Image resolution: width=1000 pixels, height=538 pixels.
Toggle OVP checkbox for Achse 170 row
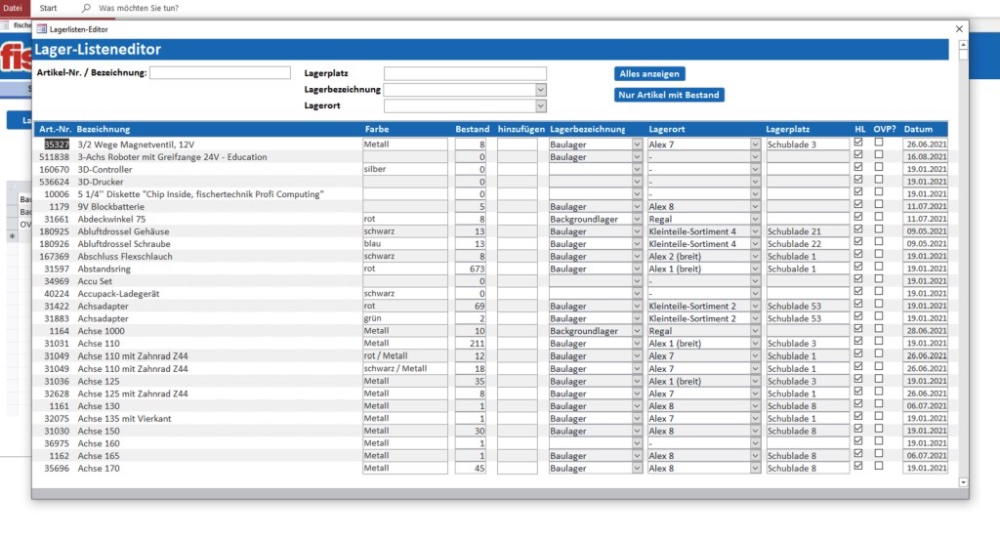pos(879,466)
